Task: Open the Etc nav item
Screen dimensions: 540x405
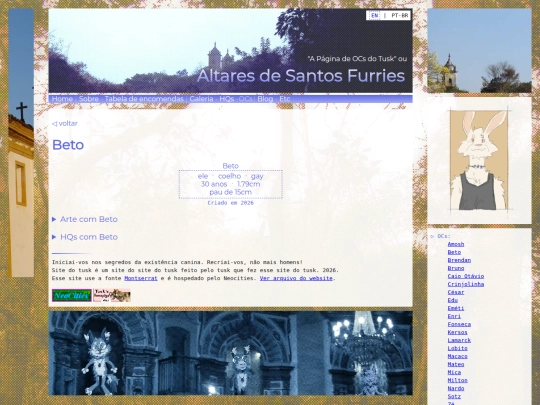Action: pyautogui.click(x=284, y=99)
